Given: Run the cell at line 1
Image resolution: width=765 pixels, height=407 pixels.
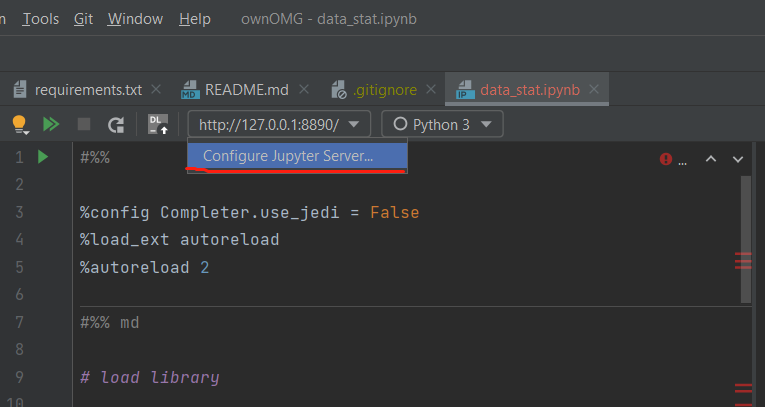Looking at the screenshot, I should coord(43,157).
